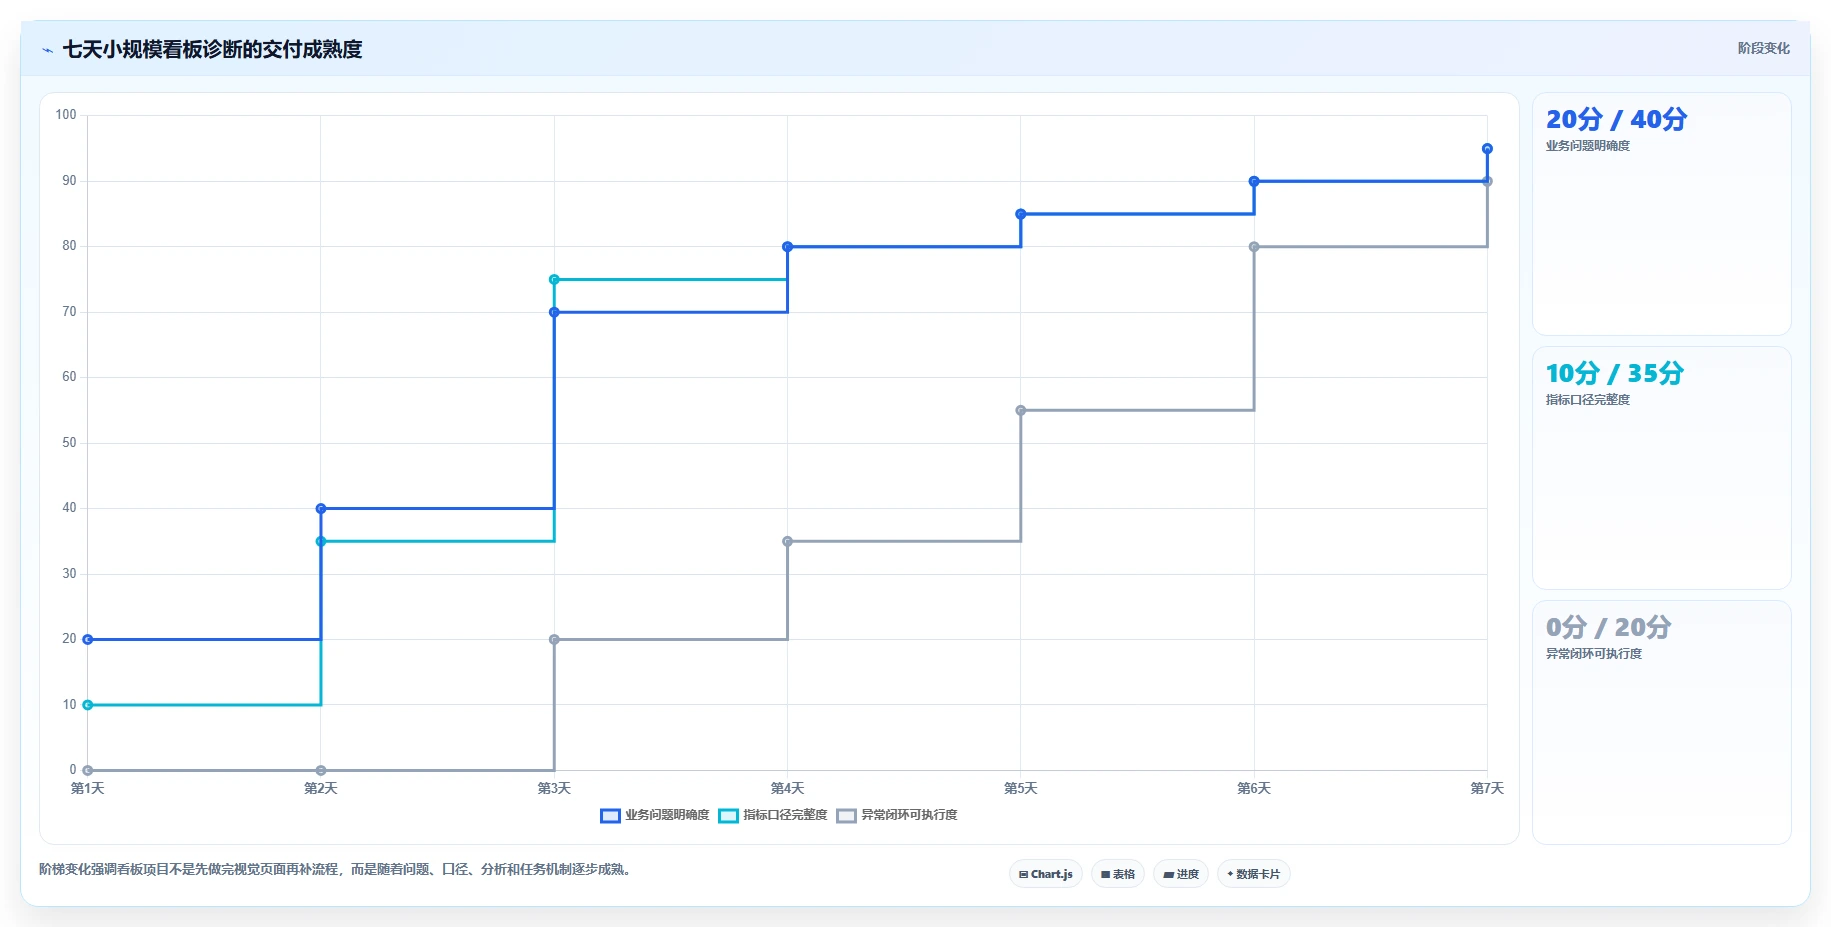Image resolution: width=1831 pixels, height=927 pixels.
Task: Select the Chart.js tag pill
Action: [x=1045, y=874]
